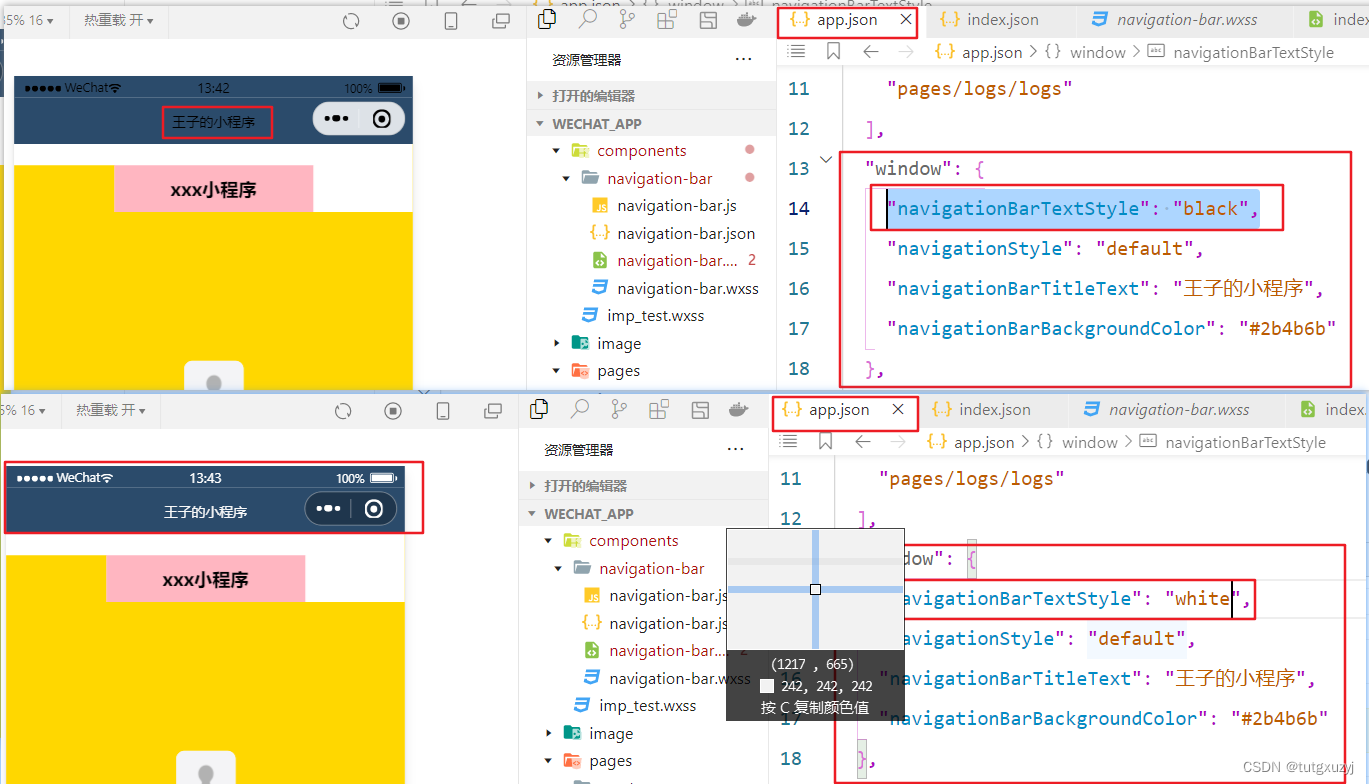Click the outline list icon in the lower editor breadcrumb bar

[x=788, y=441]
